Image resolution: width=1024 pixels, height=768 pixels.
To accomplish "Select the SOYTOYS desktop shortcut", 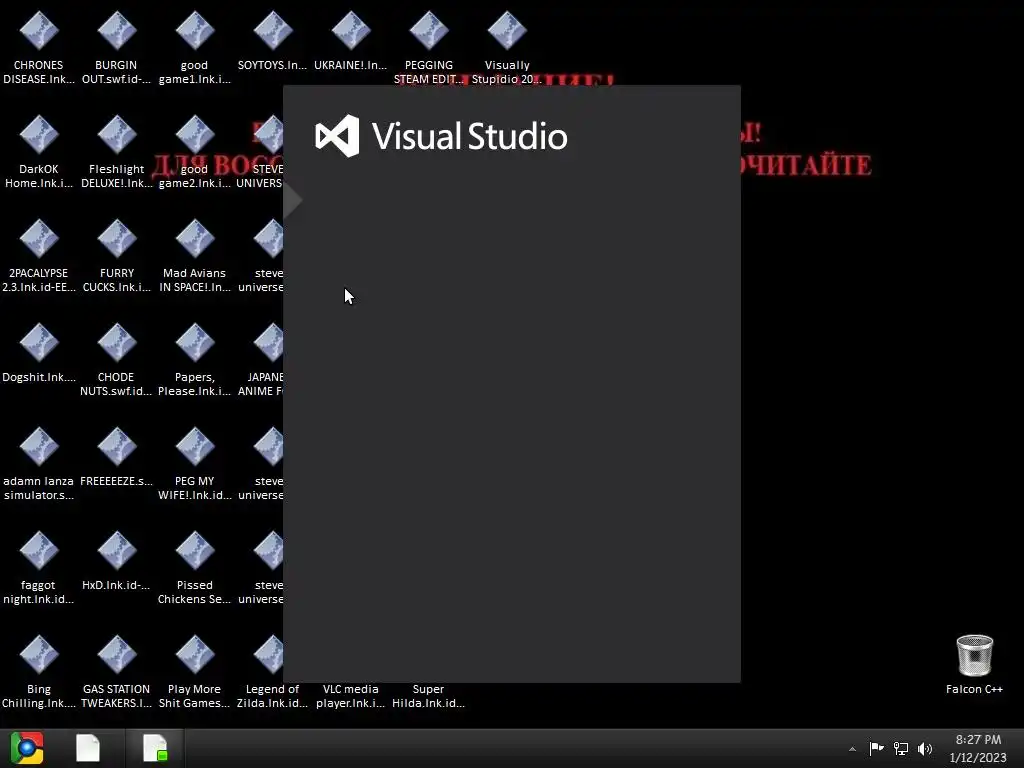I will point(272,41).
